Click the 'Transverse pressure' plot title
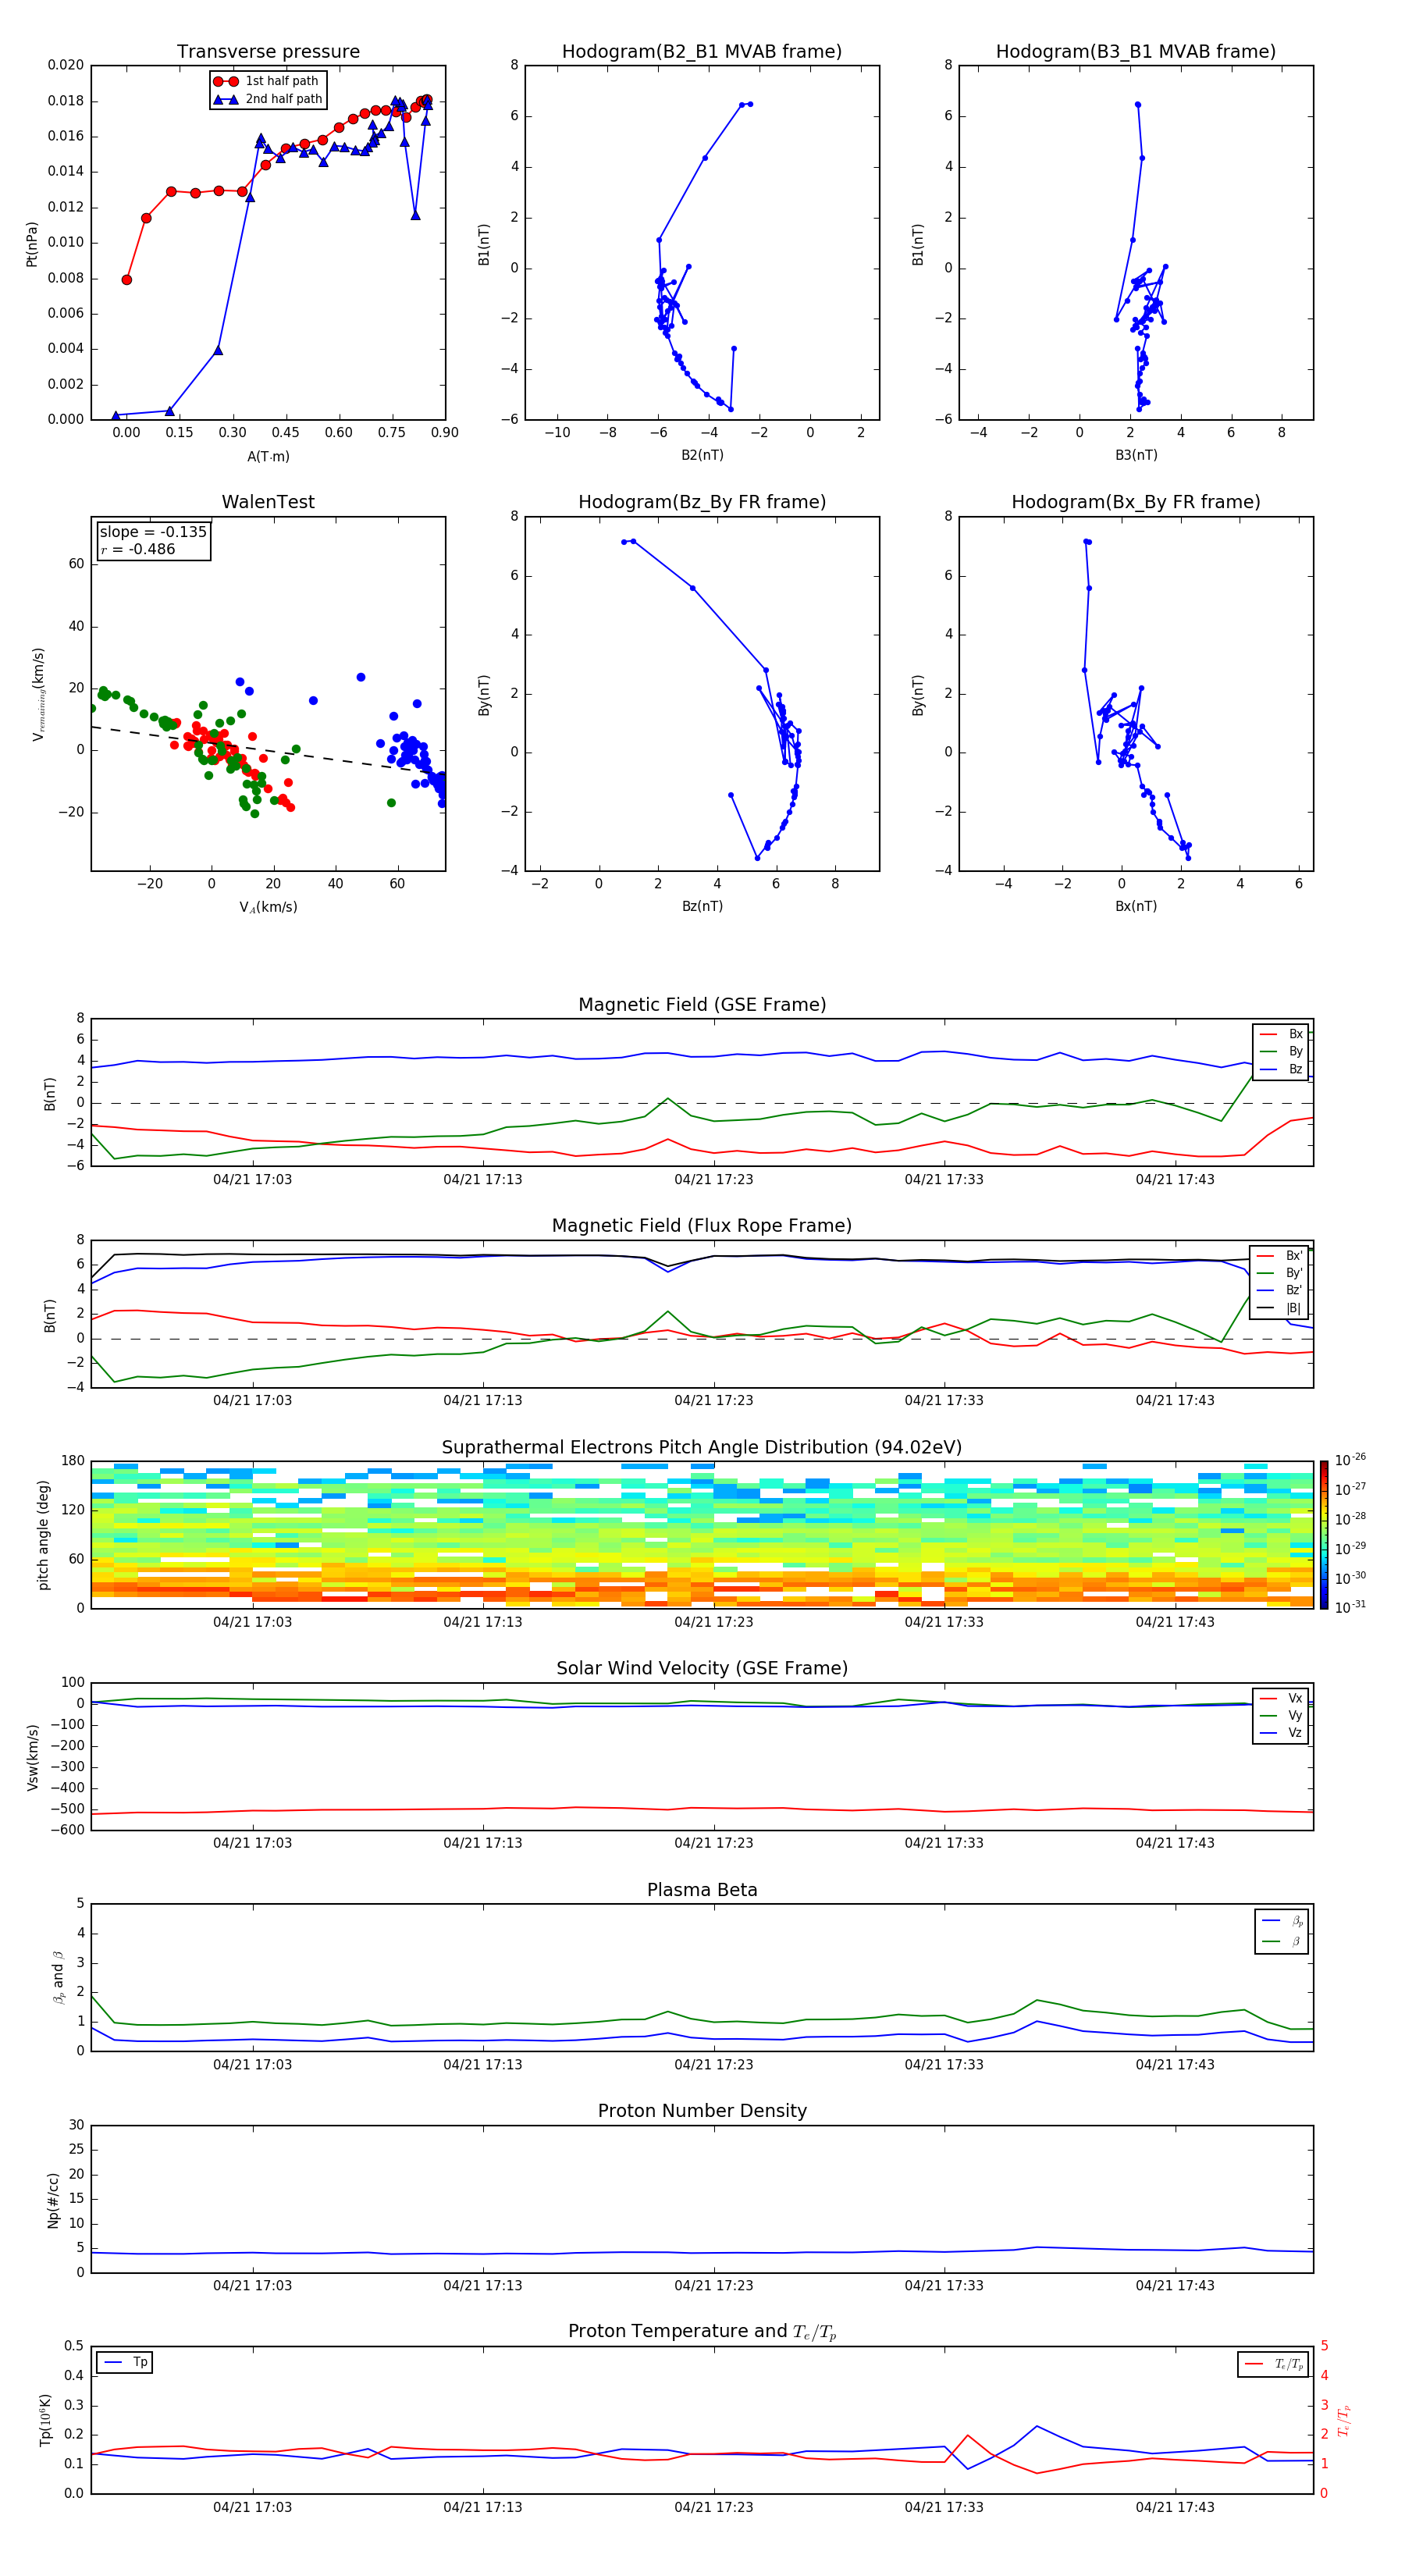This screenshot has height=2576, width=1405. click(x=268, y=52)
